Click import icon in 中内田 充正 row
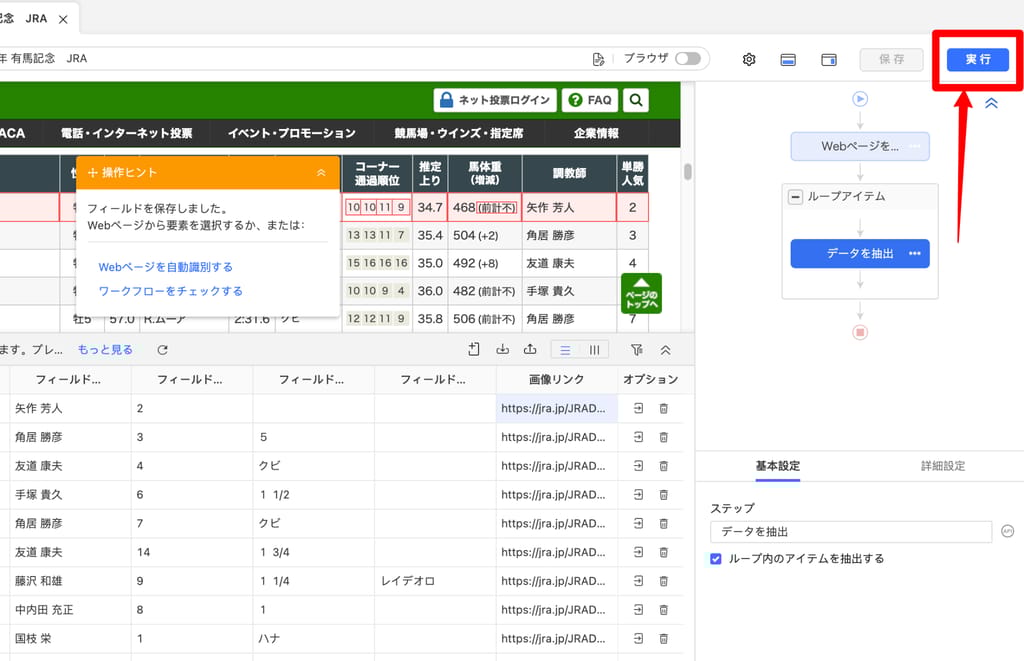1024x661 pixels. point(638,609)
